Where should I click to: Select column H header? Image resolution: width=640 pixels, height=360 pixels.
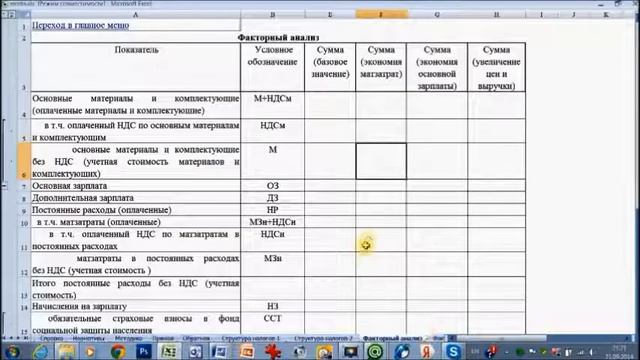496,15
